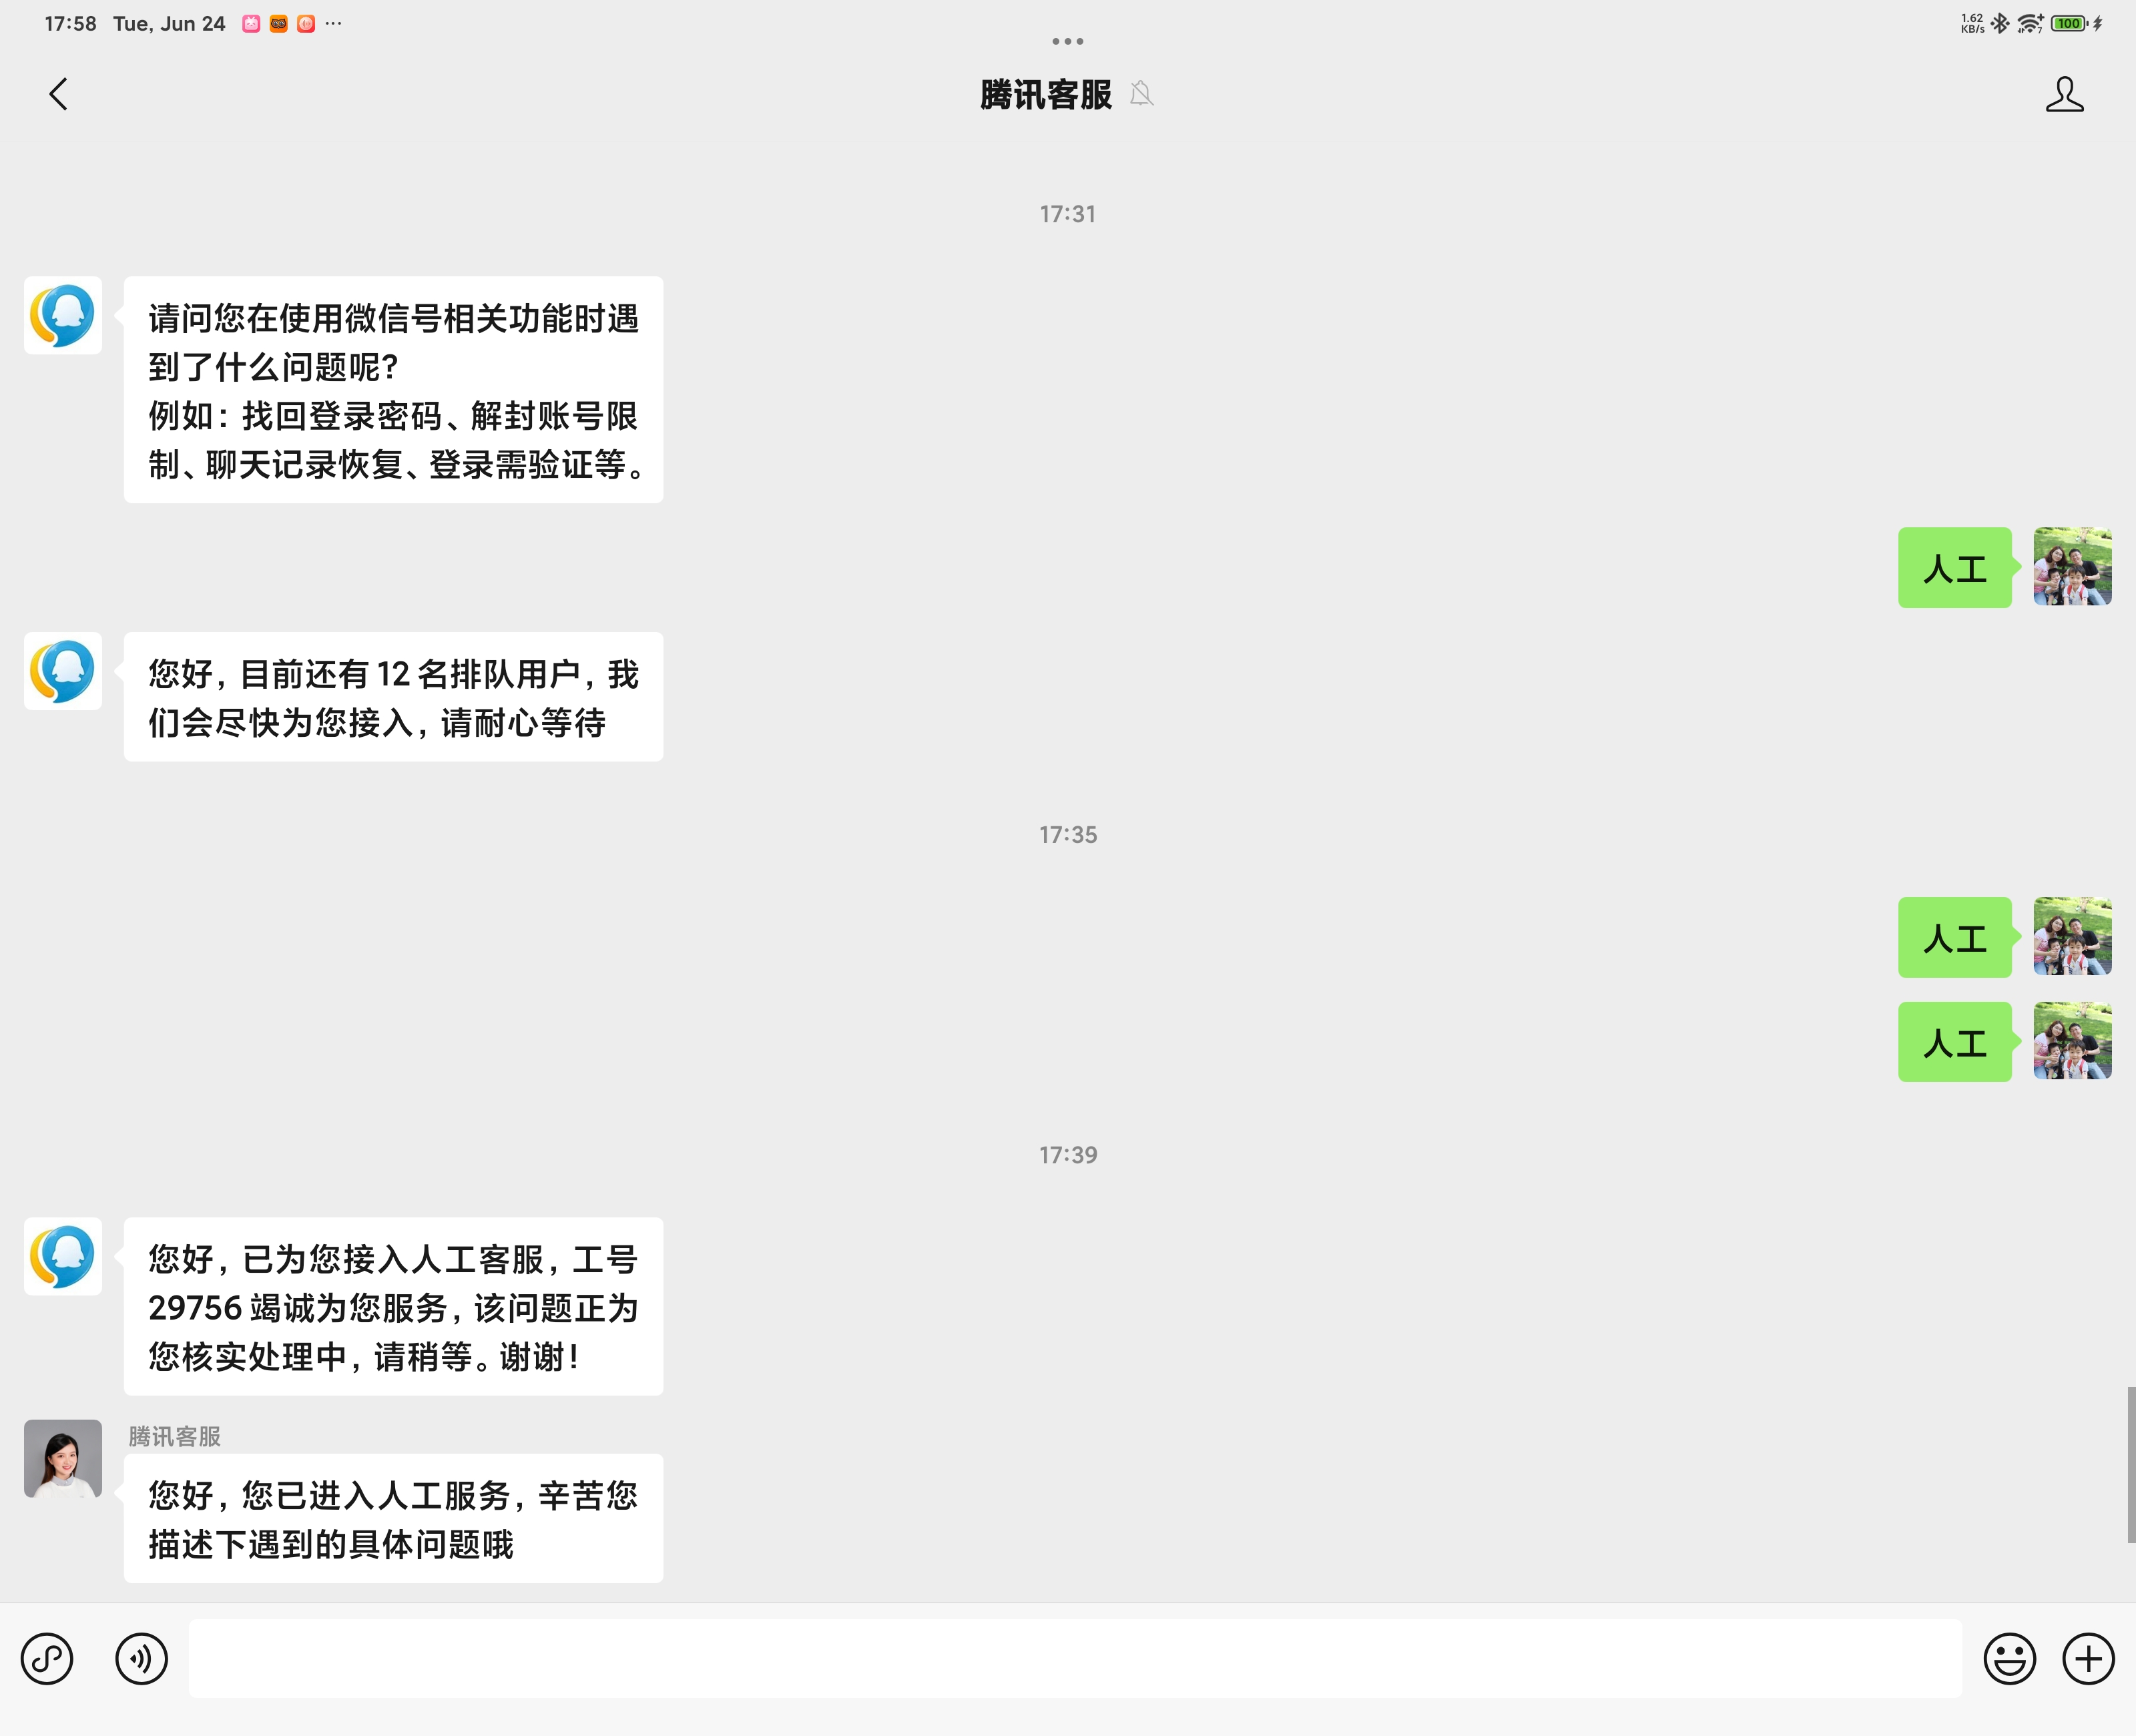The image size is (2136, 1736).
Task: Open the emoji sticker panel
Action: (x=2009, y=1659)
